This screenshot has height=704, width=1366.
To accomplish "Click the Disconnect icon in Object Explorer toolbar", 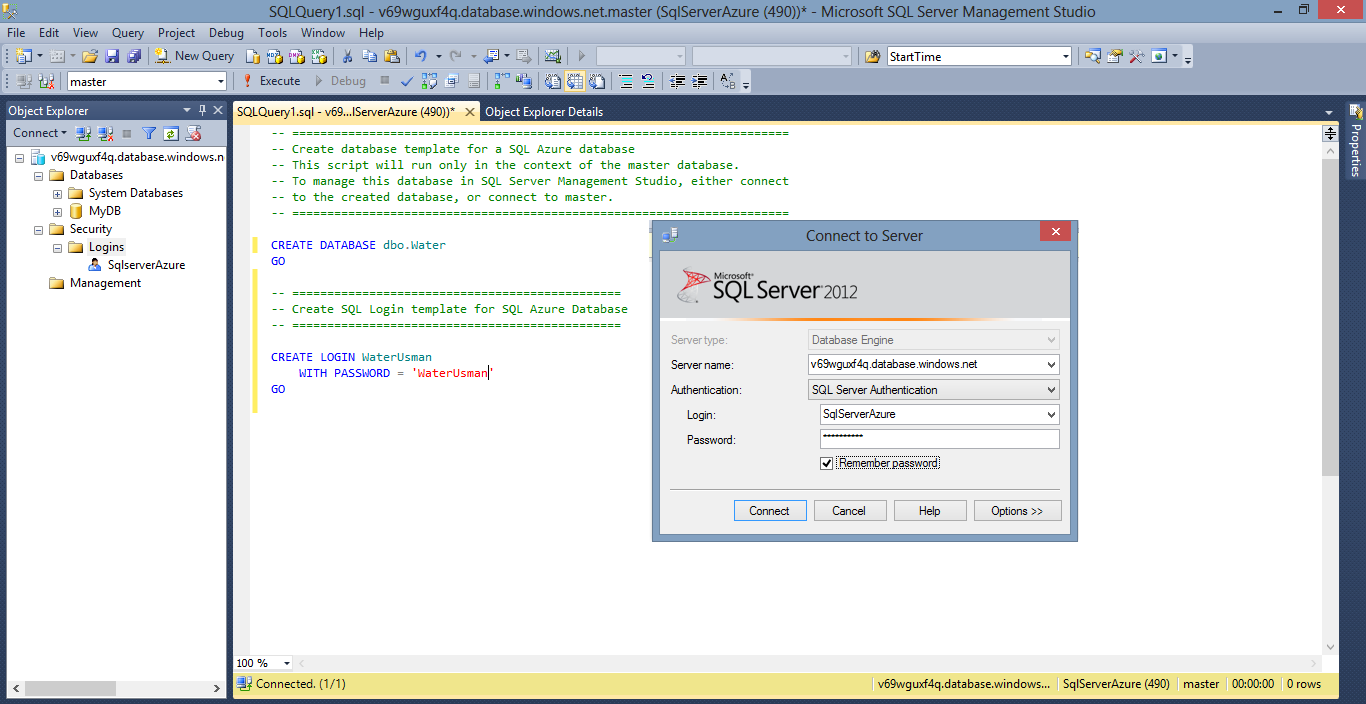I will pos(105,133).
